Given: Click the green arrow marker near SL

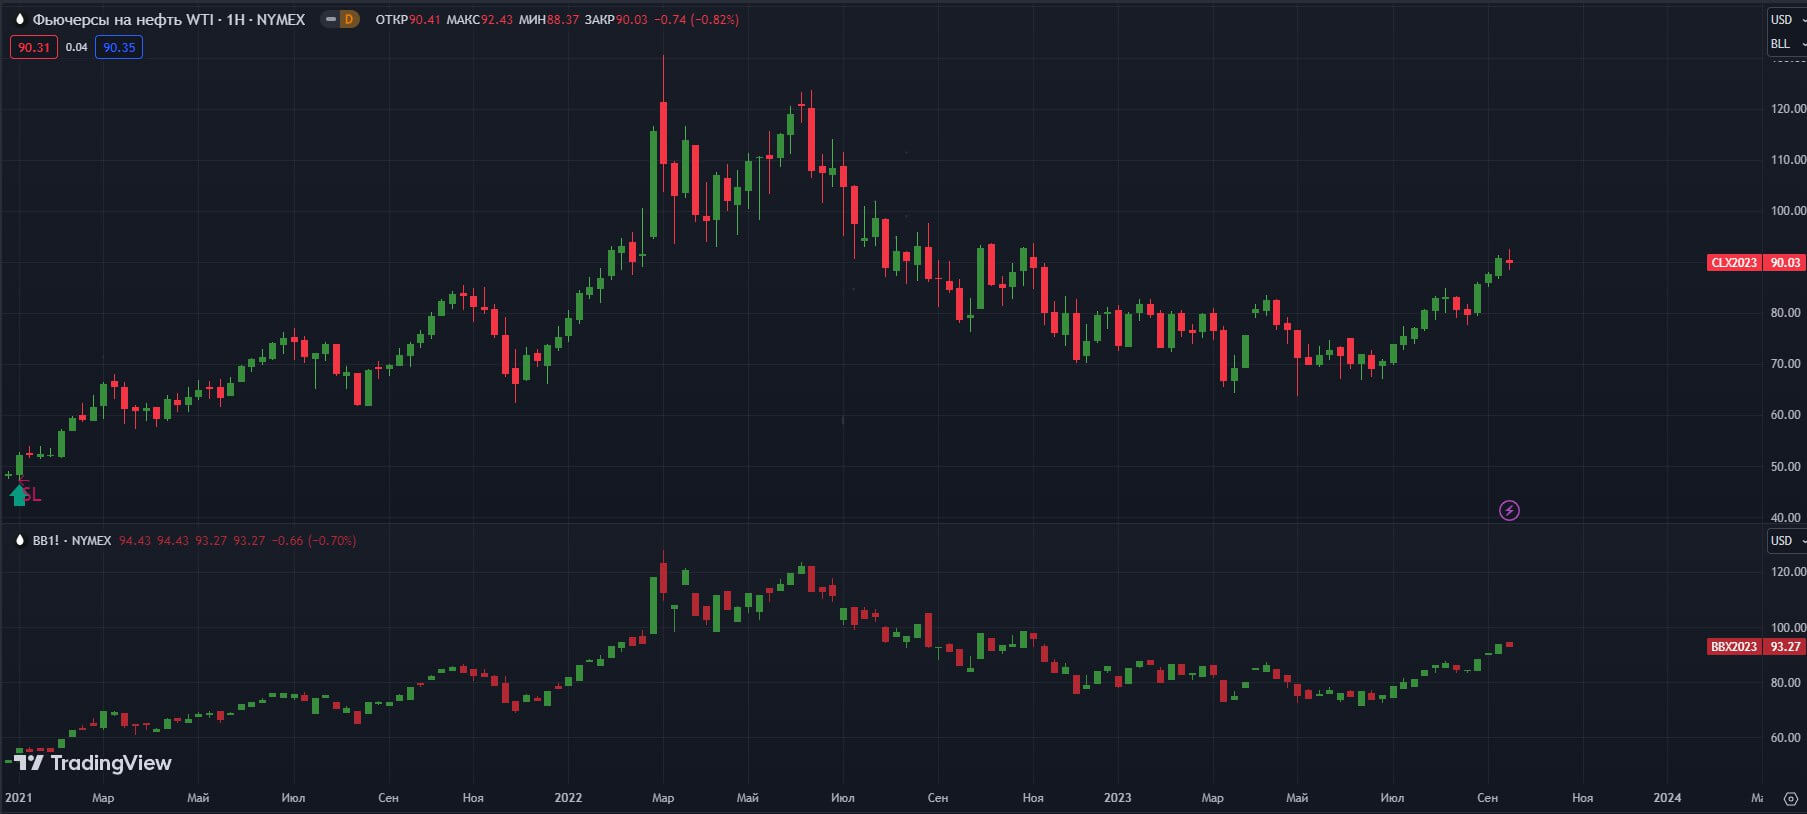Looking at the screenshot, I should click(18, 494).
